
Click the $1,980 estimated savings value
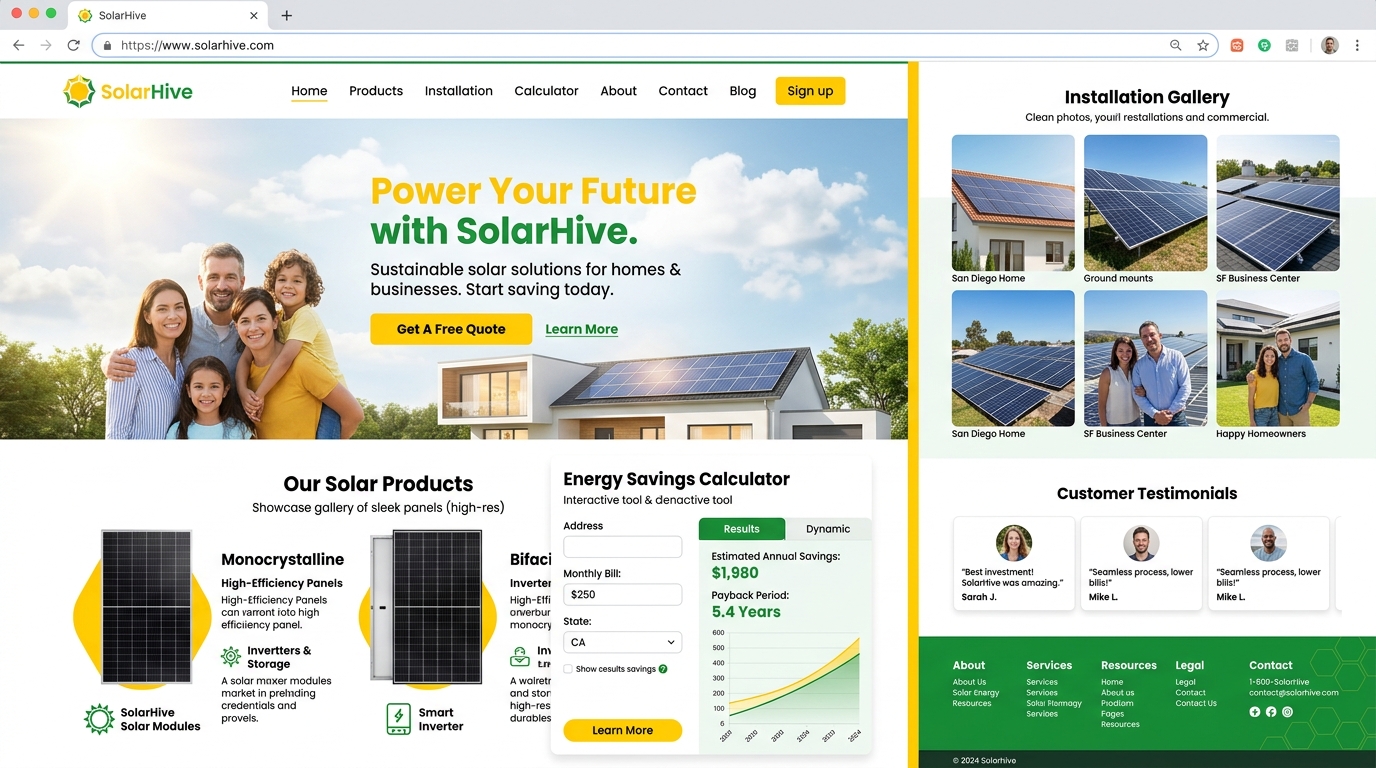(735, 573)
